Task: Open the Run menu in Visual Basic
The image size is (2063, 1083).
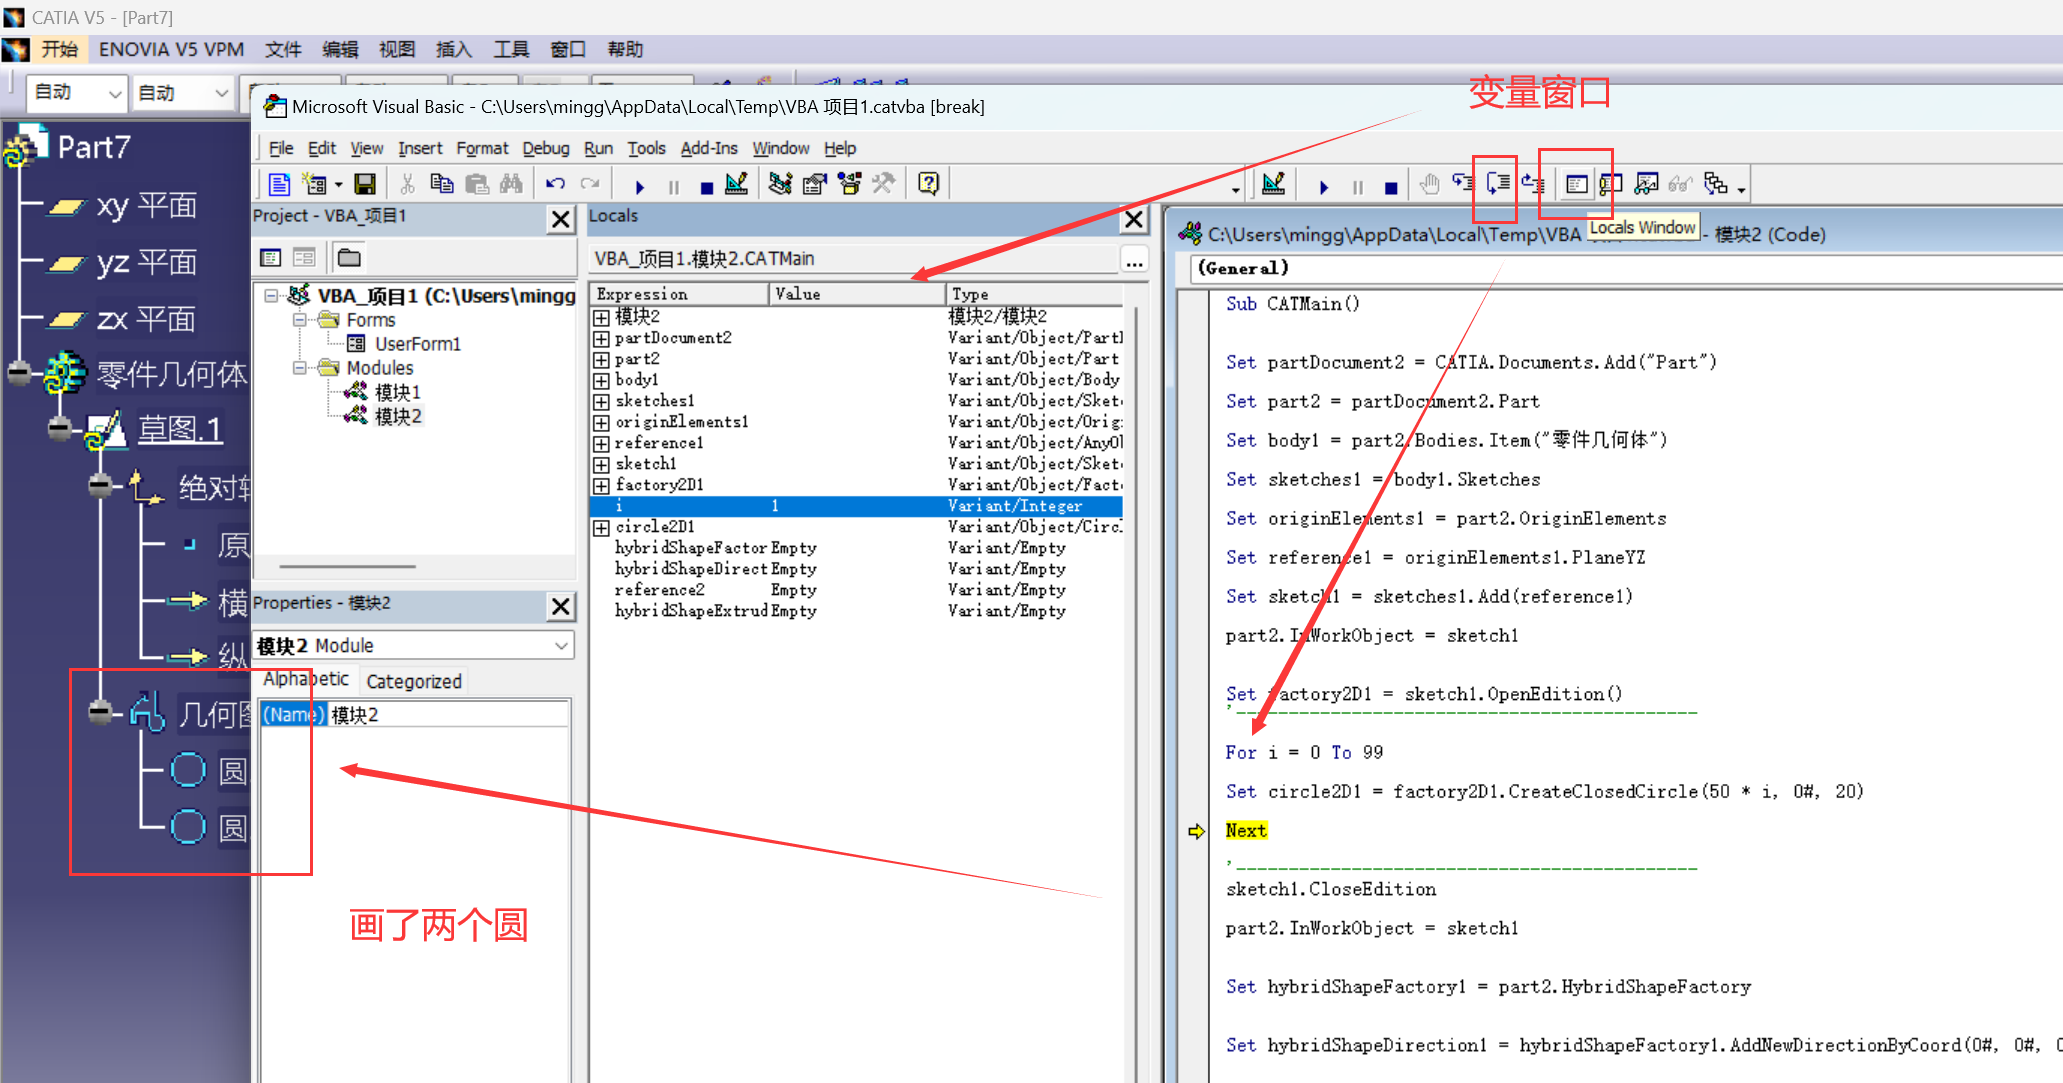Action: [x=598, y=148]
